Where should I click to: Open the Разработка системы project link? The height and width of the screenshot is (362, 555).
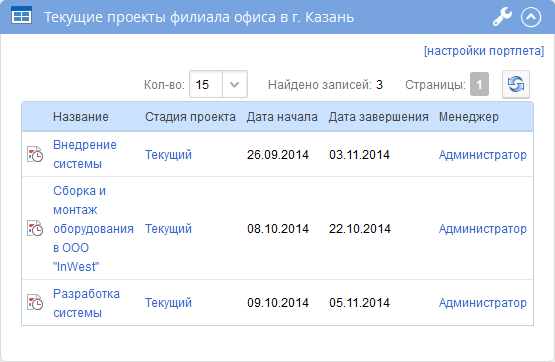click(x=86, y=303)
